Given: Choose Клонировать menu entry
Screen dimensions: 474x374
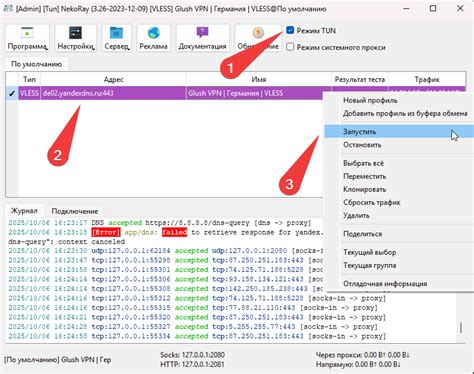Looking at the screenshot, I should (399, 189).
